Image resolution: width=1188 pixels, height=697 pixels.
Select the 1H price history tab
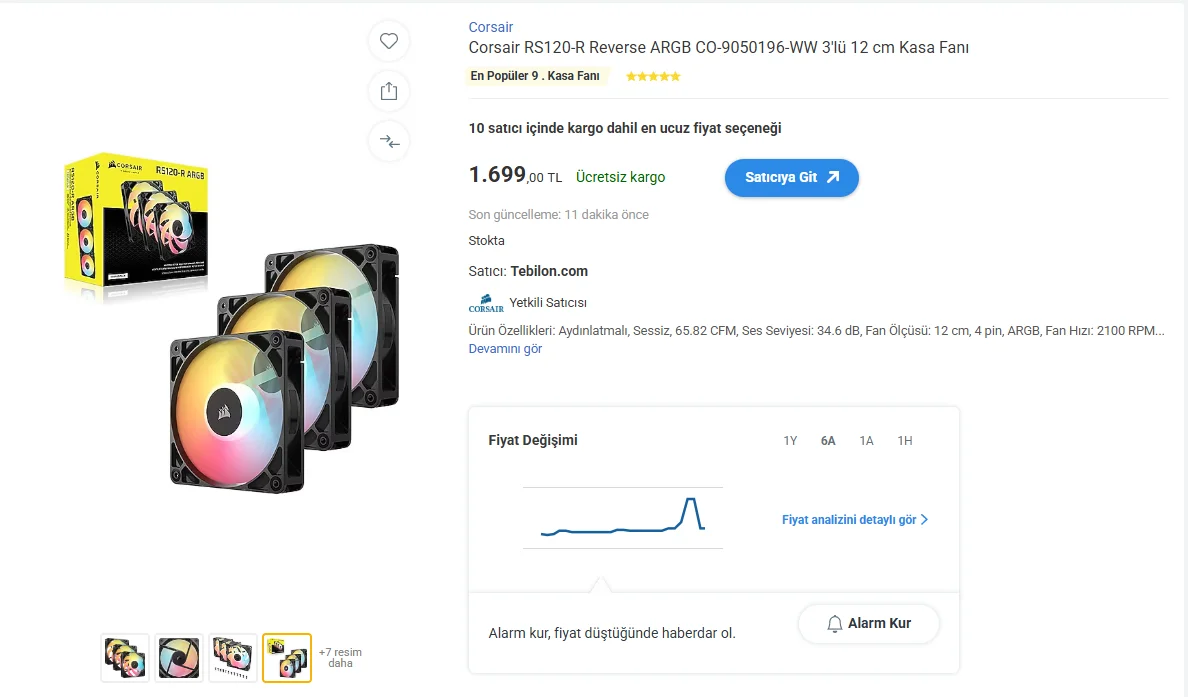[x=905, y=441]
